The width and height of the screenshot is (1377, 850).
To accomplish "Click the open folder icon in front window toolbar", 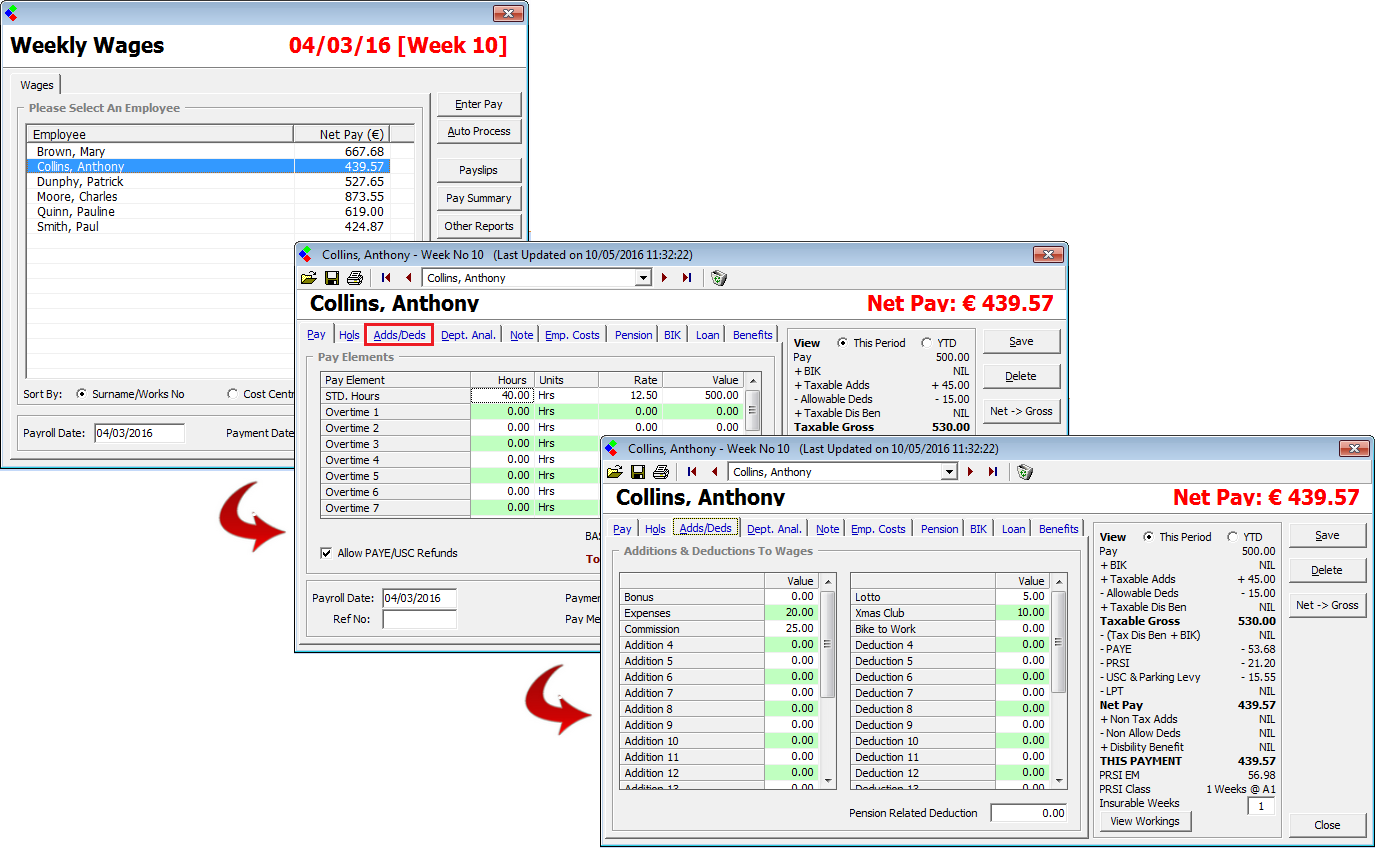I will tap(615, 472).
